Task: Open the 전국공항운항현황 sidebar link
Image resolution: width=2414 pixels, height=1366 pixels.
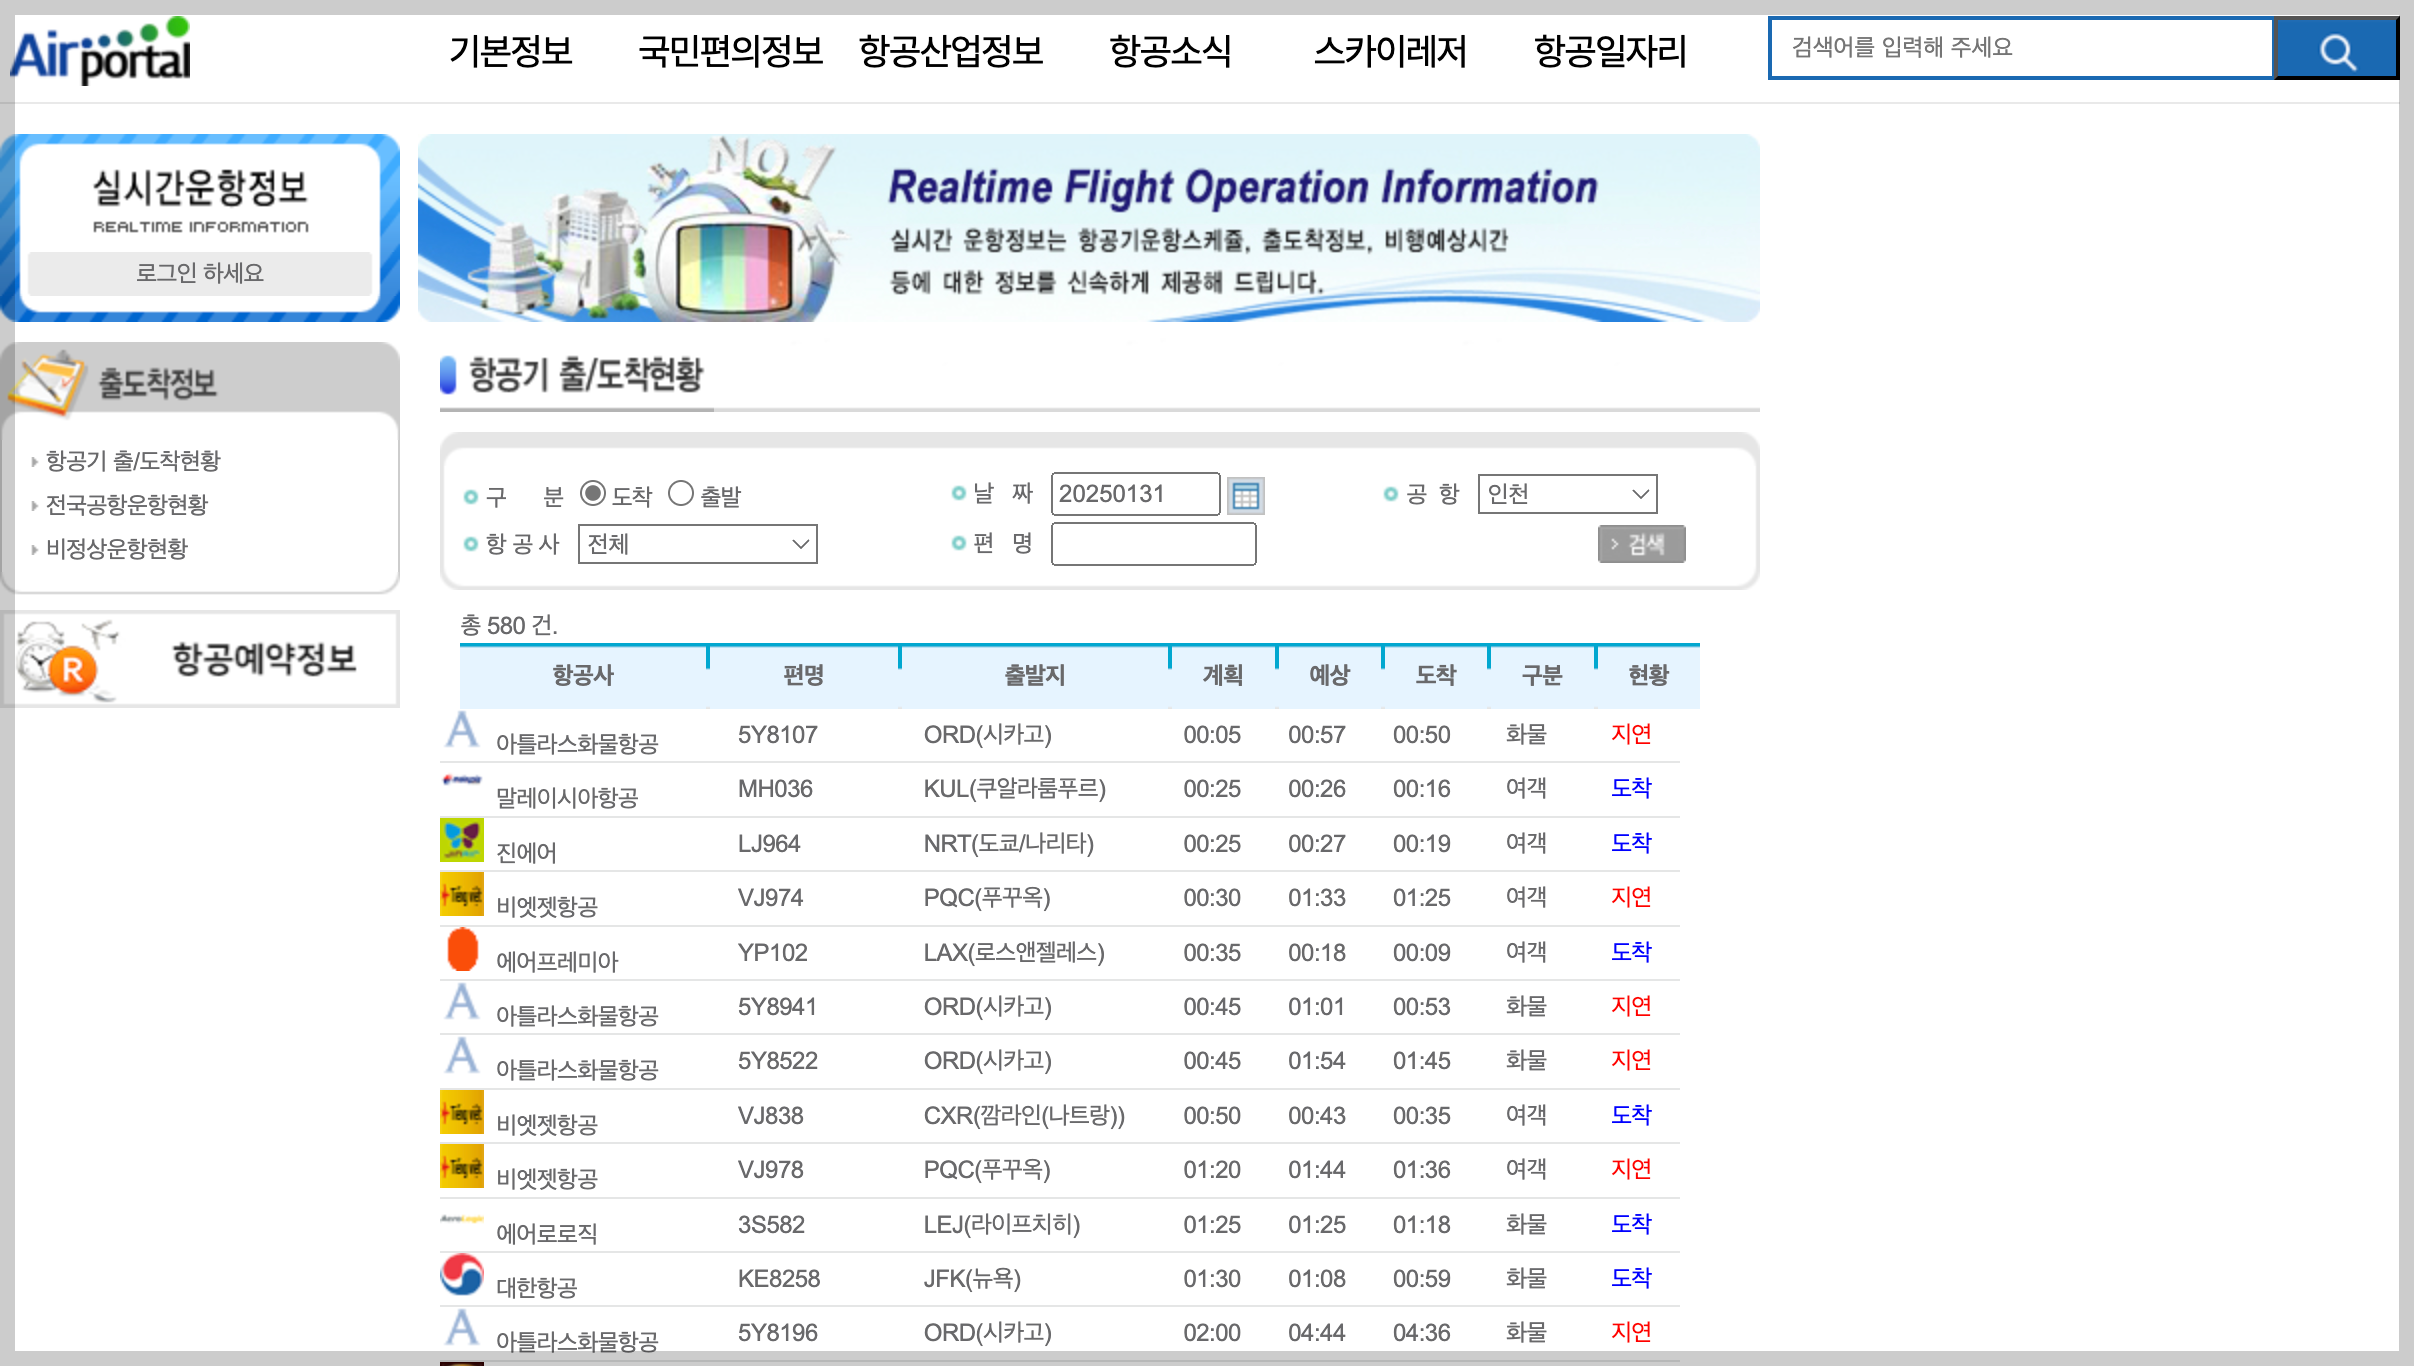Action: 127,504
